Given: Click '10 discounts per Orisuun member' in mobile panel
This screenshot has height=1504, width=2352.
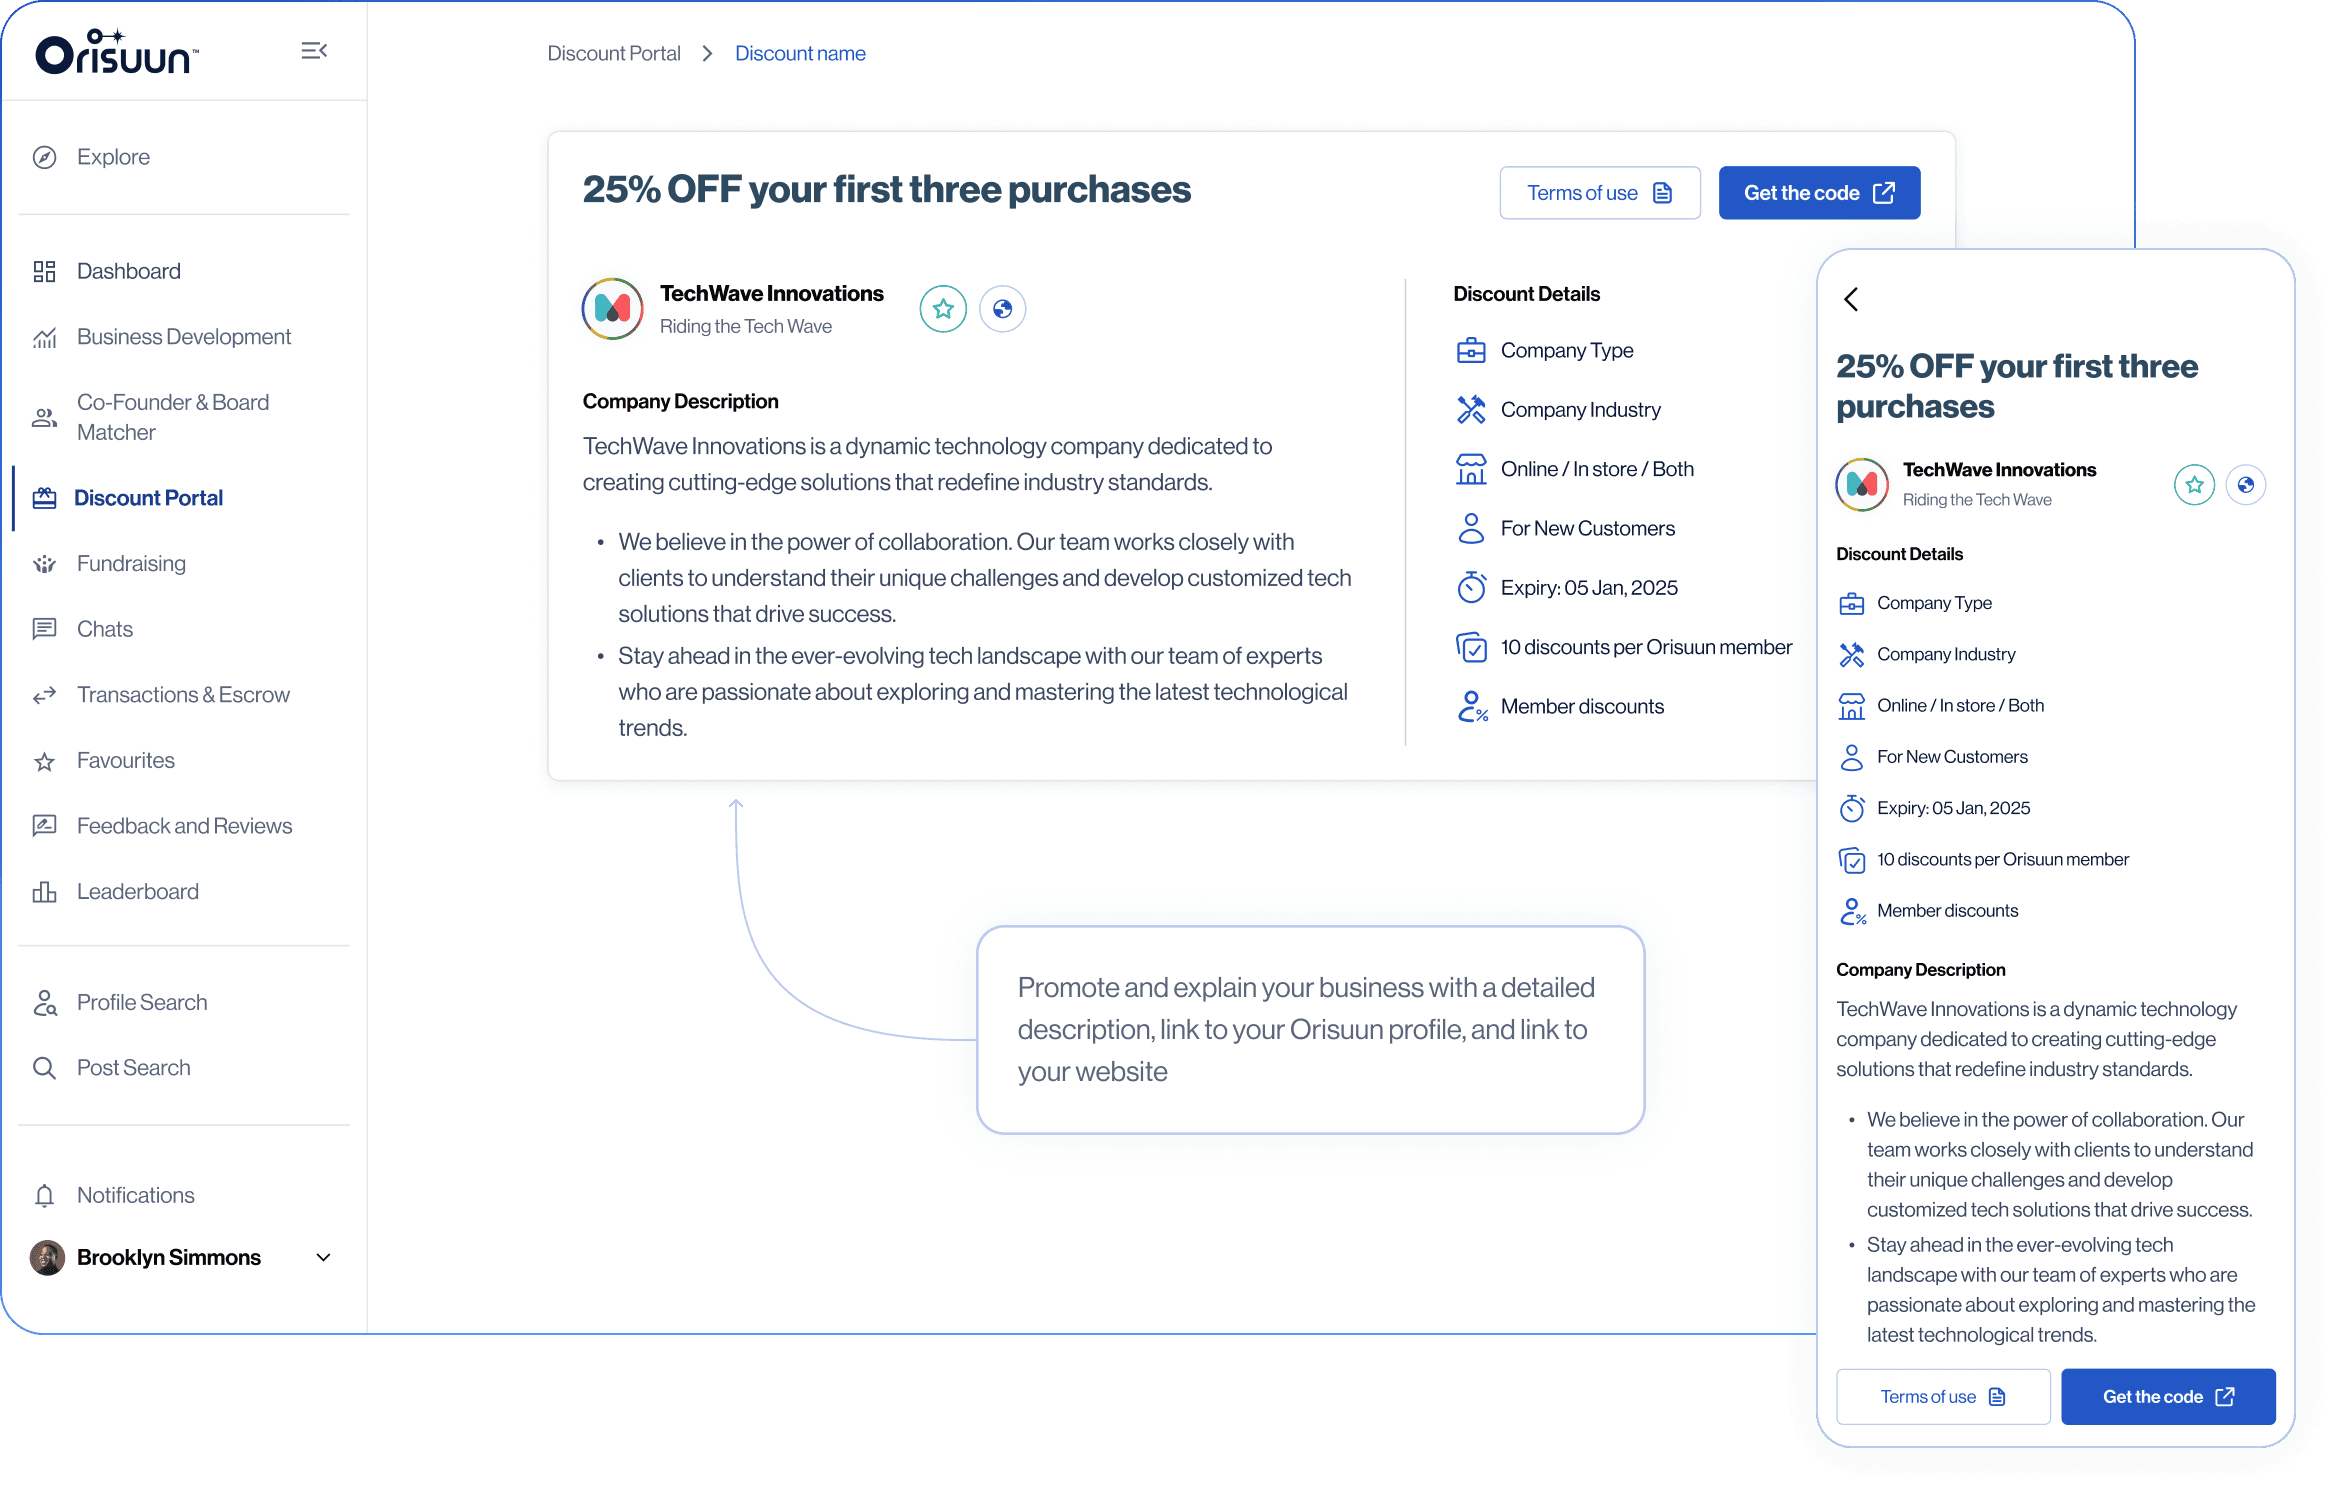Looking at the screenshot, I should pyautogui.click(x=2003, y=860).
